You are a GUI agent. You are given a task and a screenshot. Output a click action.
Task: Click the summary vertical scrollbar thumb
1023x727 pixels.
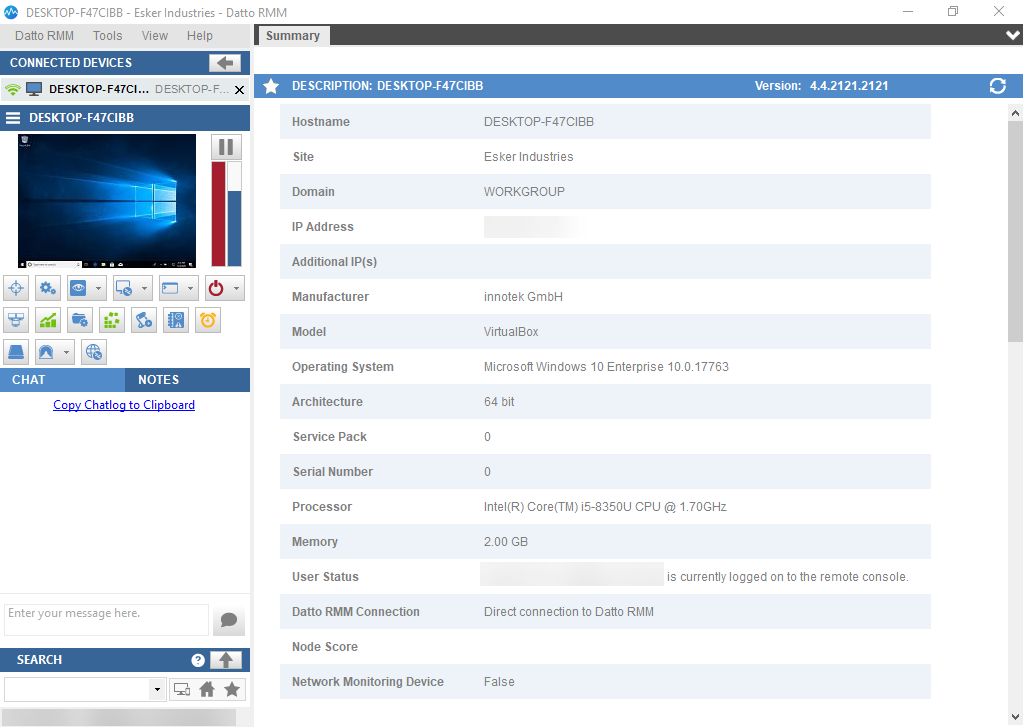1015,232
